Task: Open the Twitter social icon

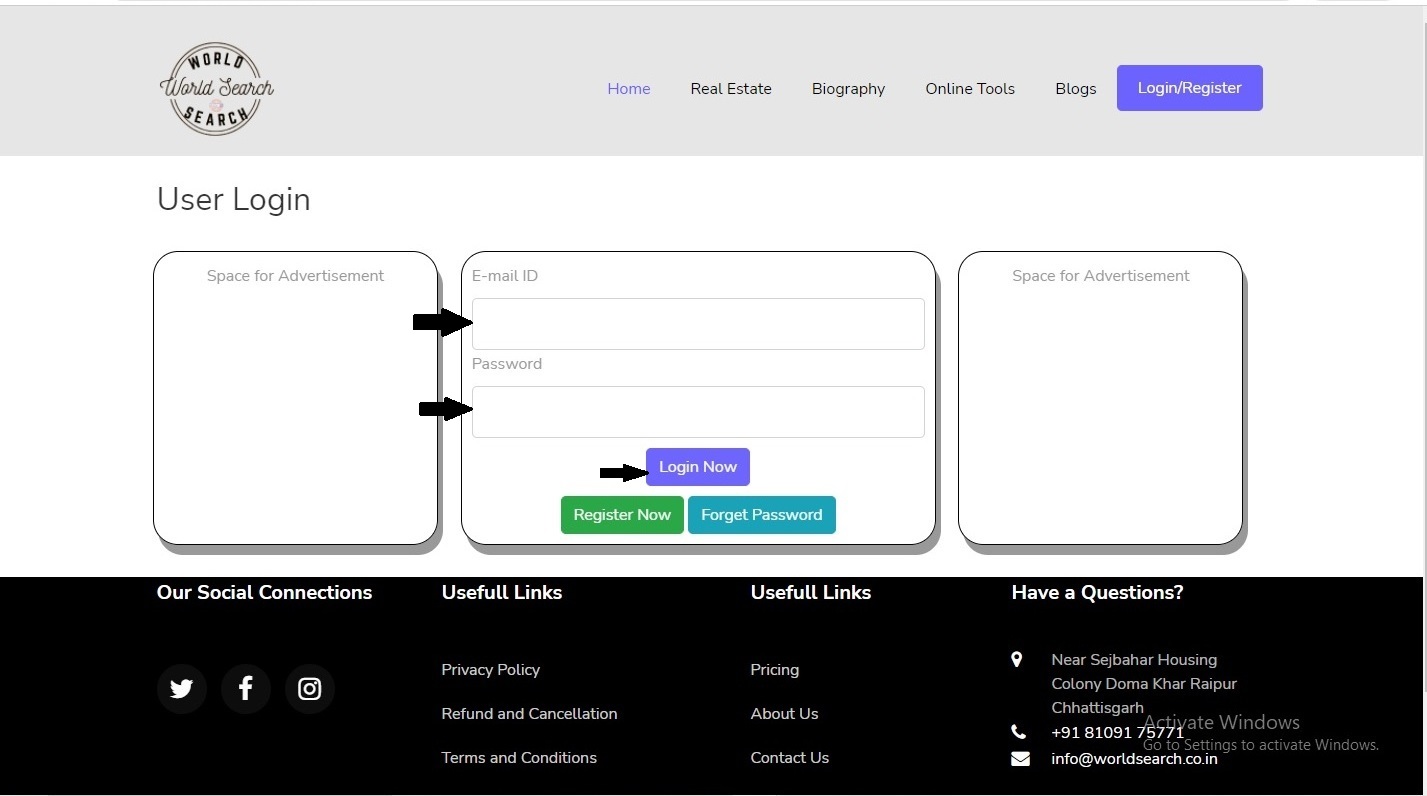Action: 181,689
